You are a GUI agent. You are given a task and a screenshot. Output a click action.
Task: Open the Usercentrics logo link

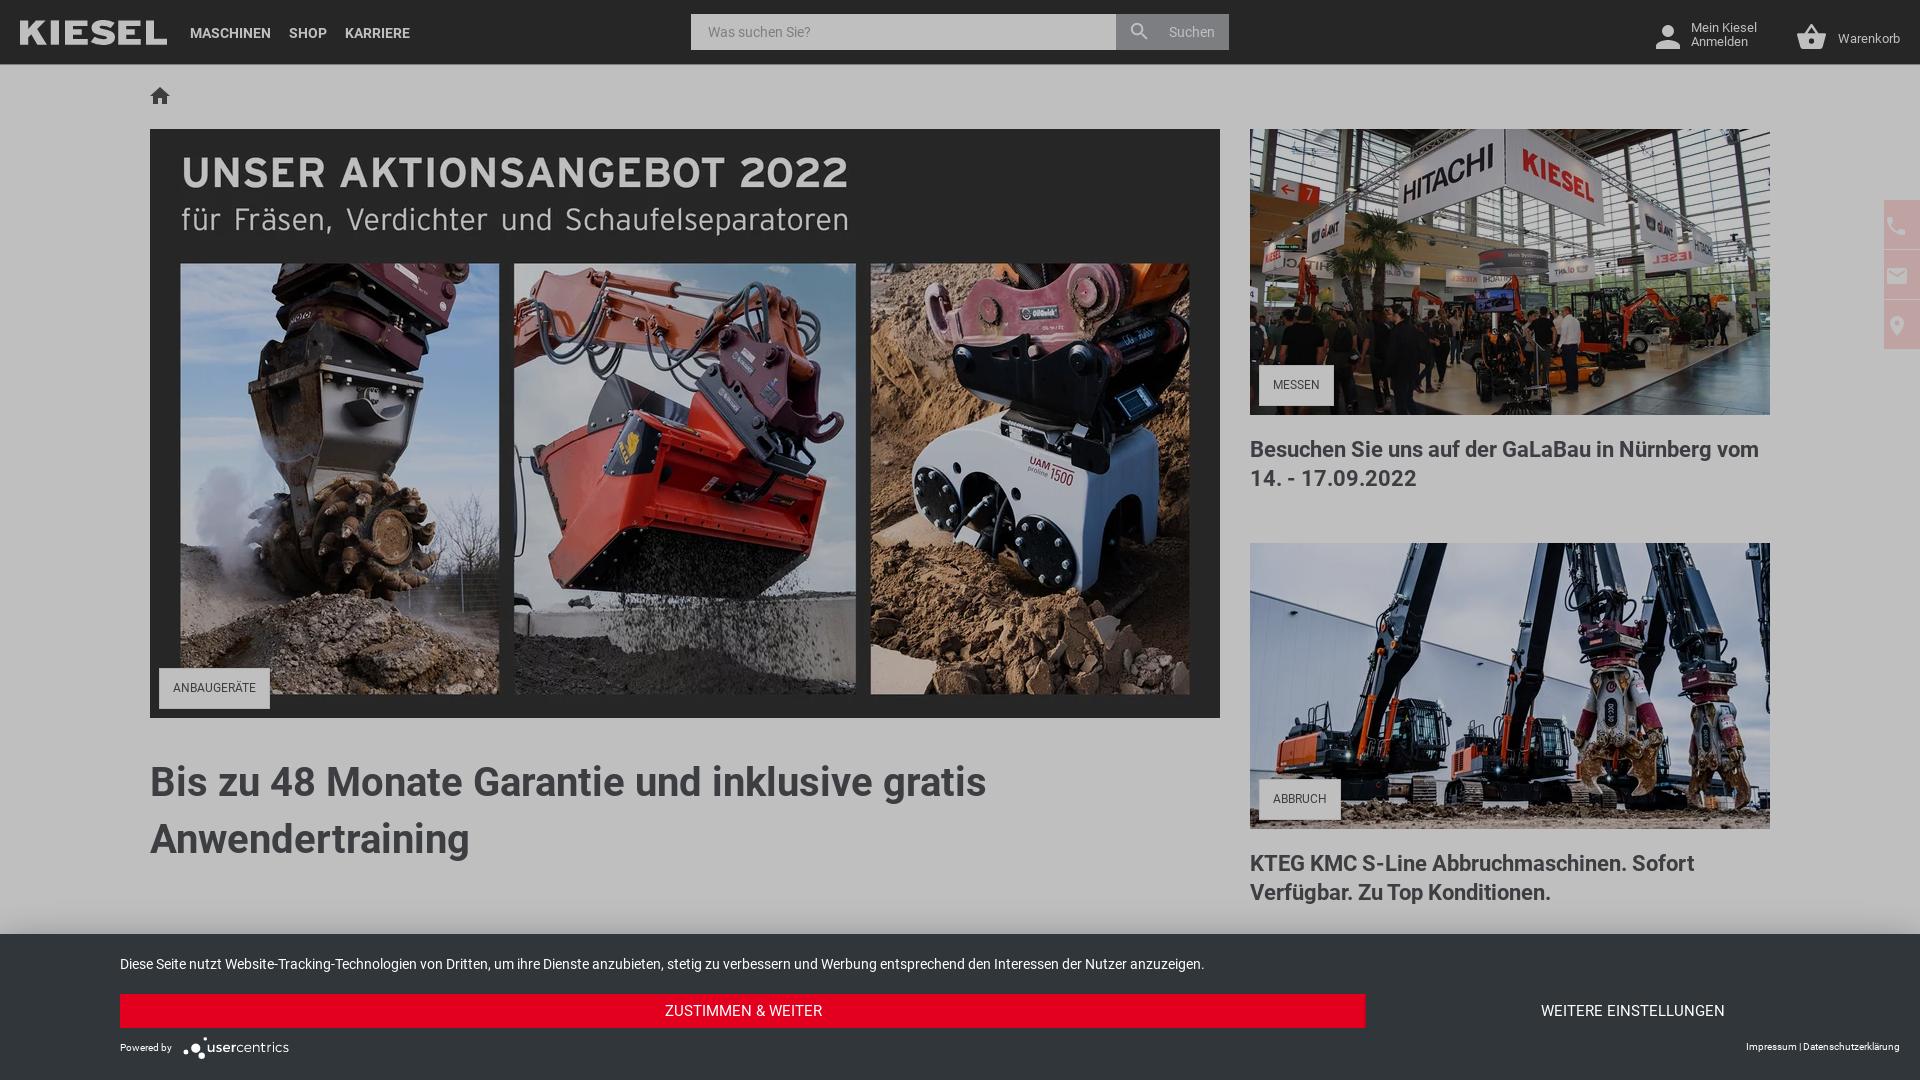236,1047
